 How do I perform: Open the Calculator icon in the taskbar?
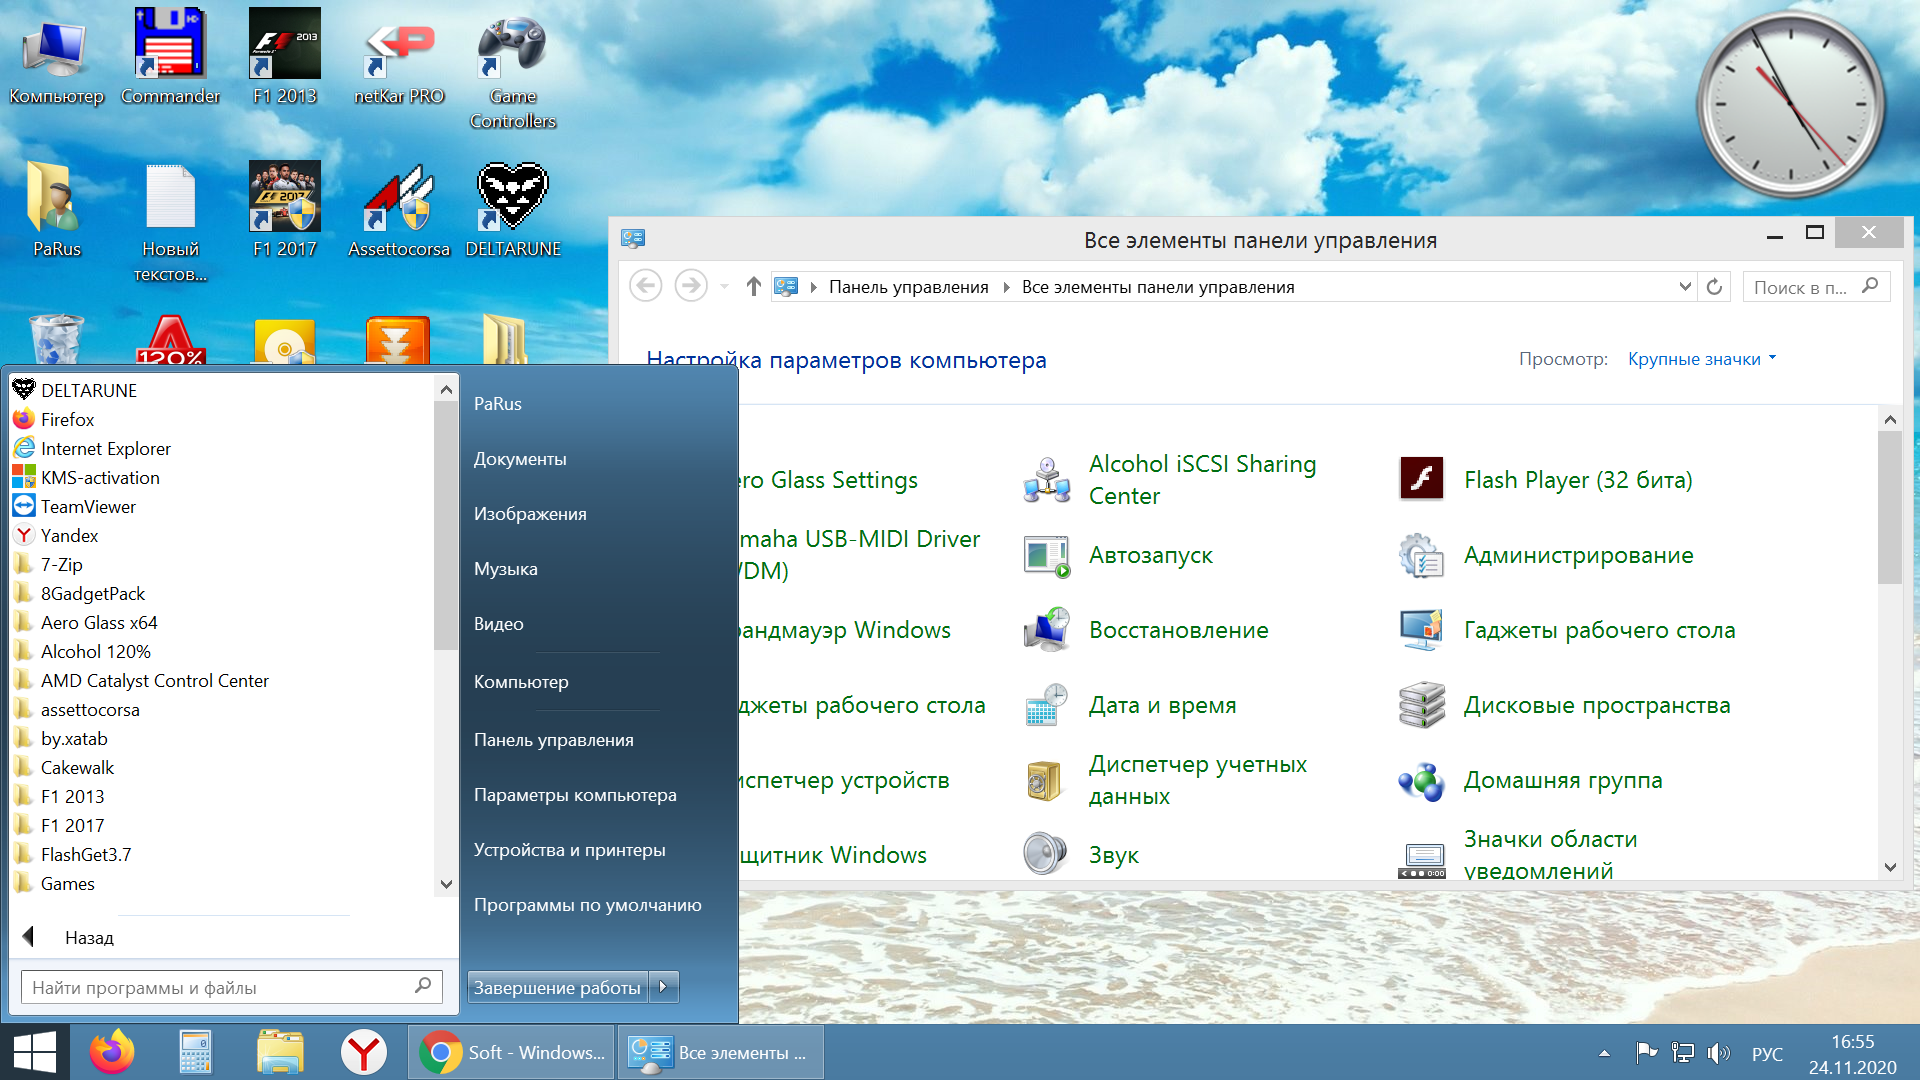[x=195, y=1052]
